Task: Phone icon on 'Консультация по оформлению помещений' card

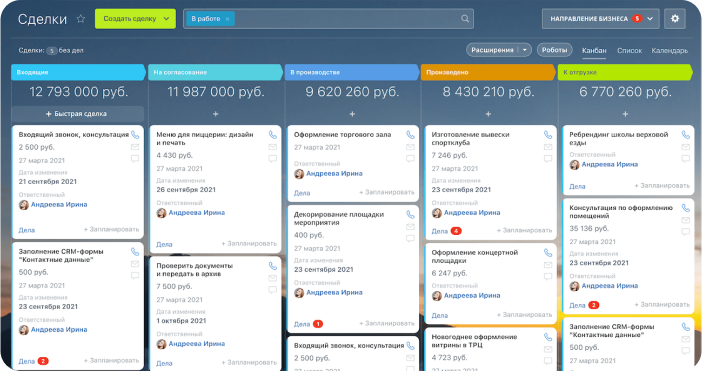Action: 685,208
